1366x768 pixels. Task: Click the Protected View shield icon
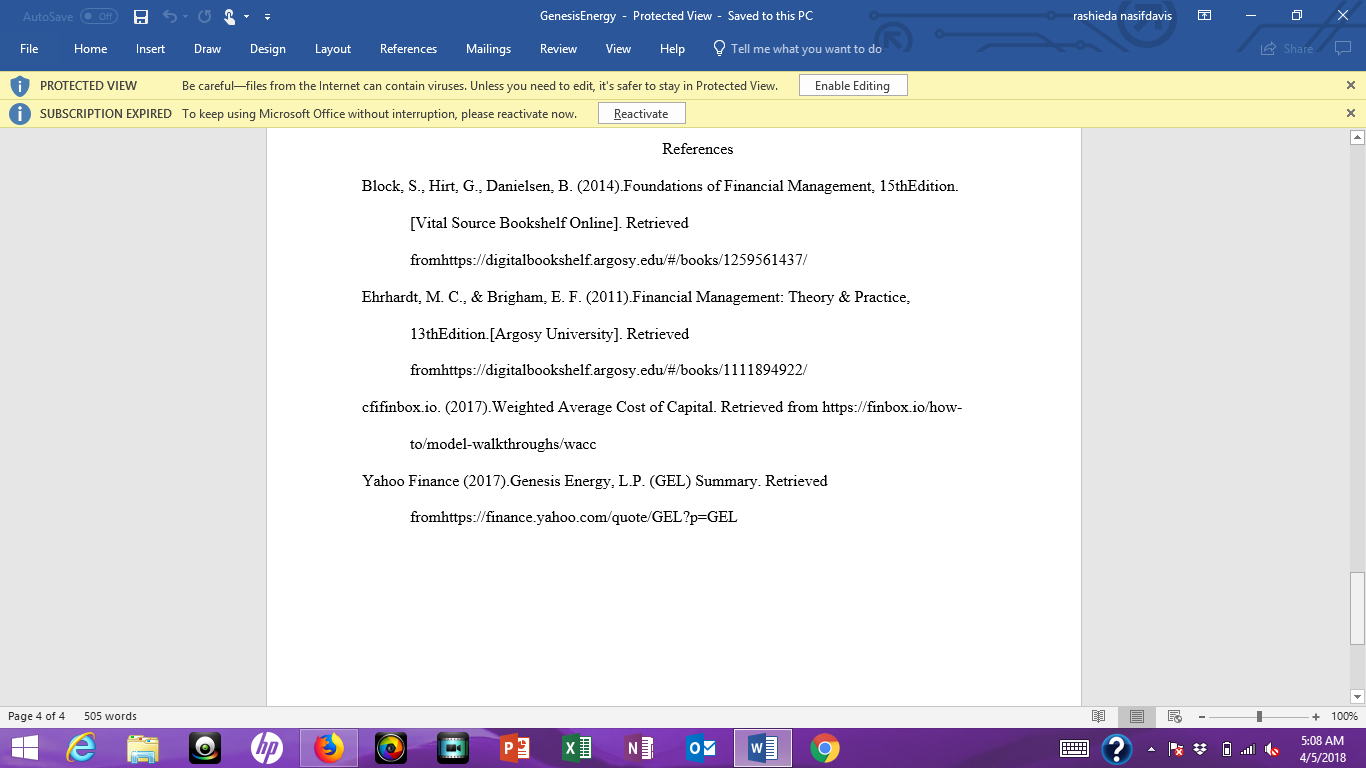[20, 86]
